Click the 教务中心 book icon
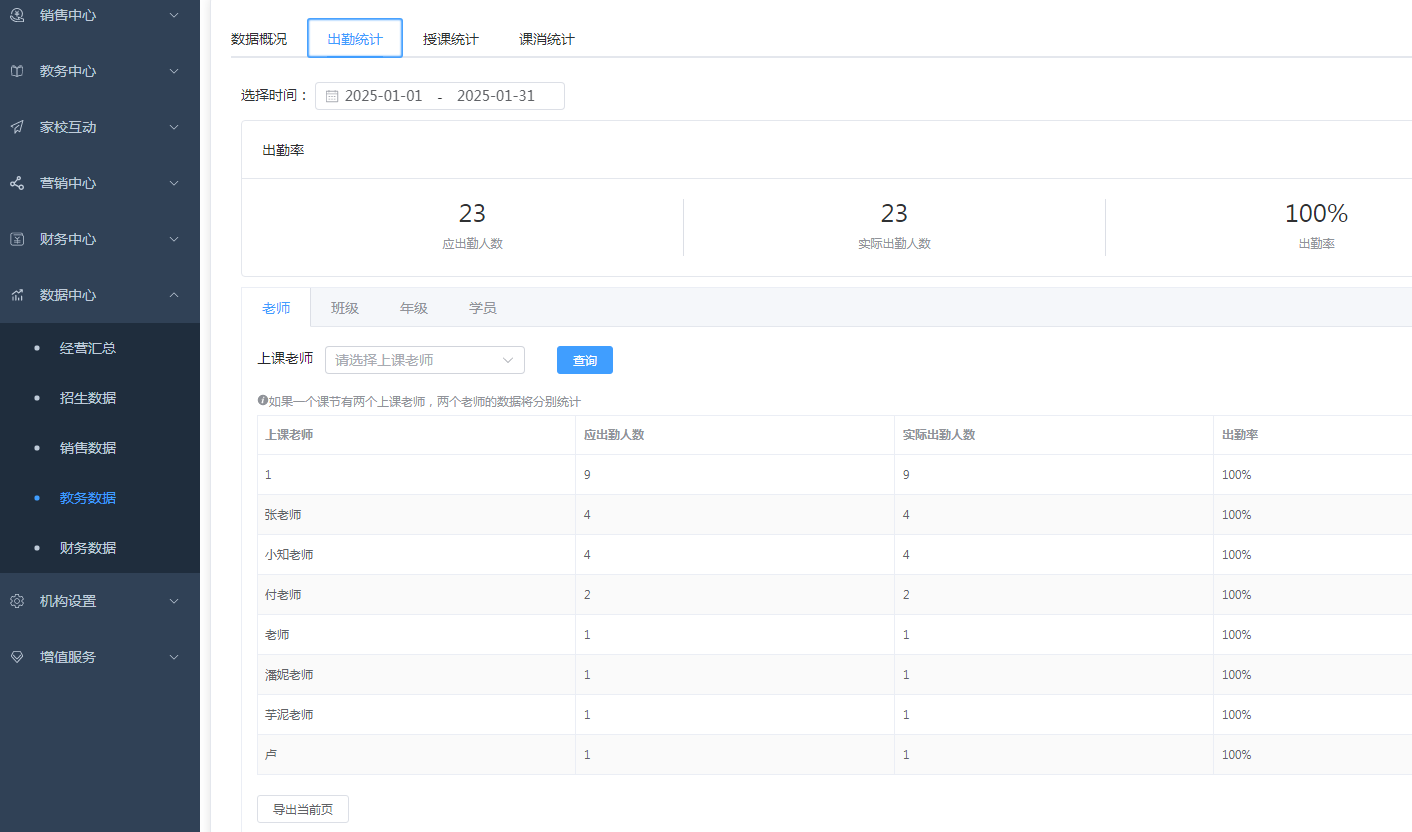Image resolution: width=1412 pixels, height=832 pixels. (x=17, y=71)
